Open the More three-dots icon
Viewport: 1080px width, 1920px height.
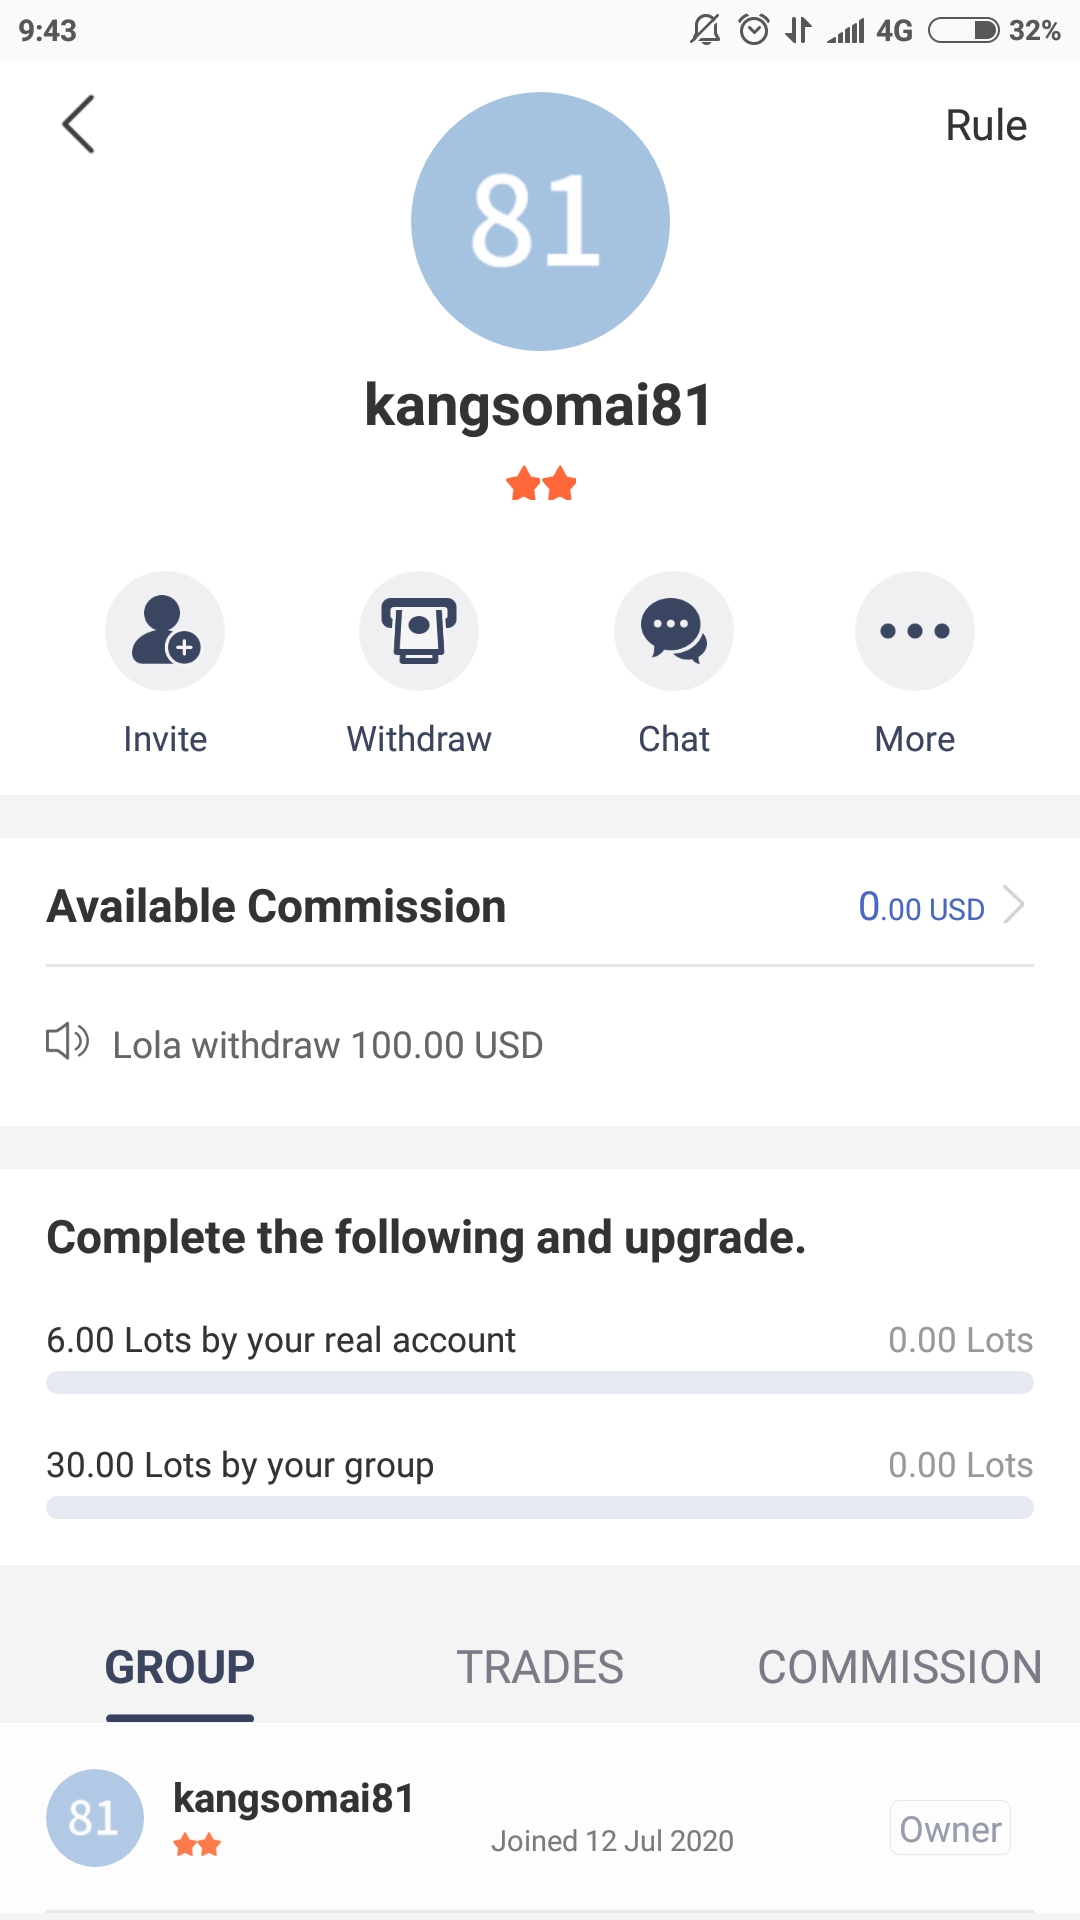pos(915,631)
